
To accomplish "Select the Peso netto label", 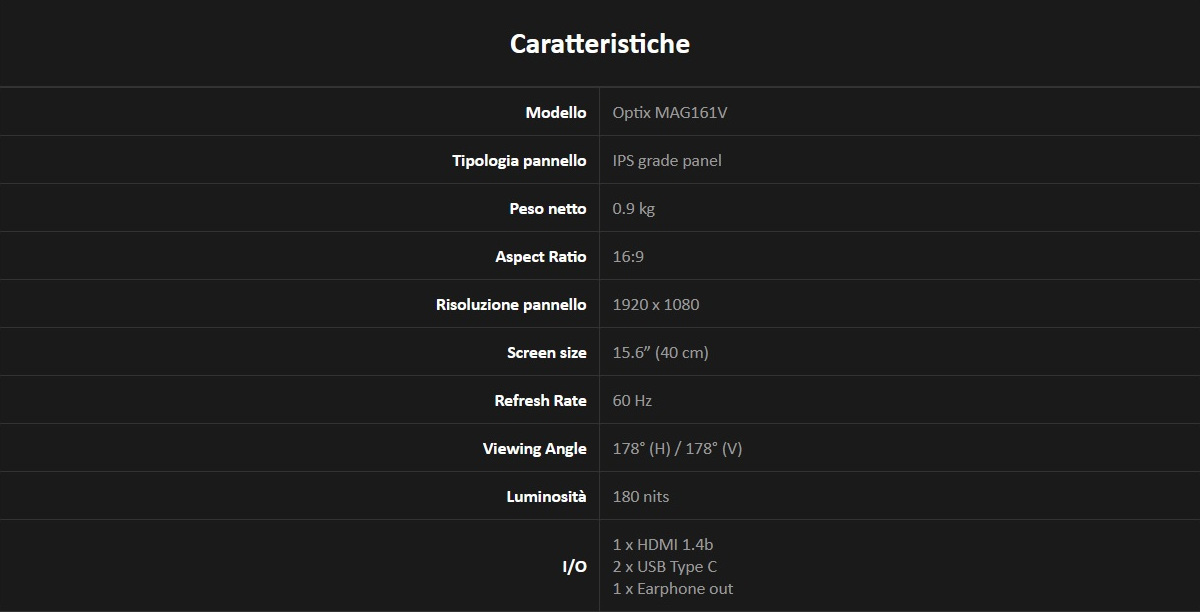I will [x=548, y=208].
